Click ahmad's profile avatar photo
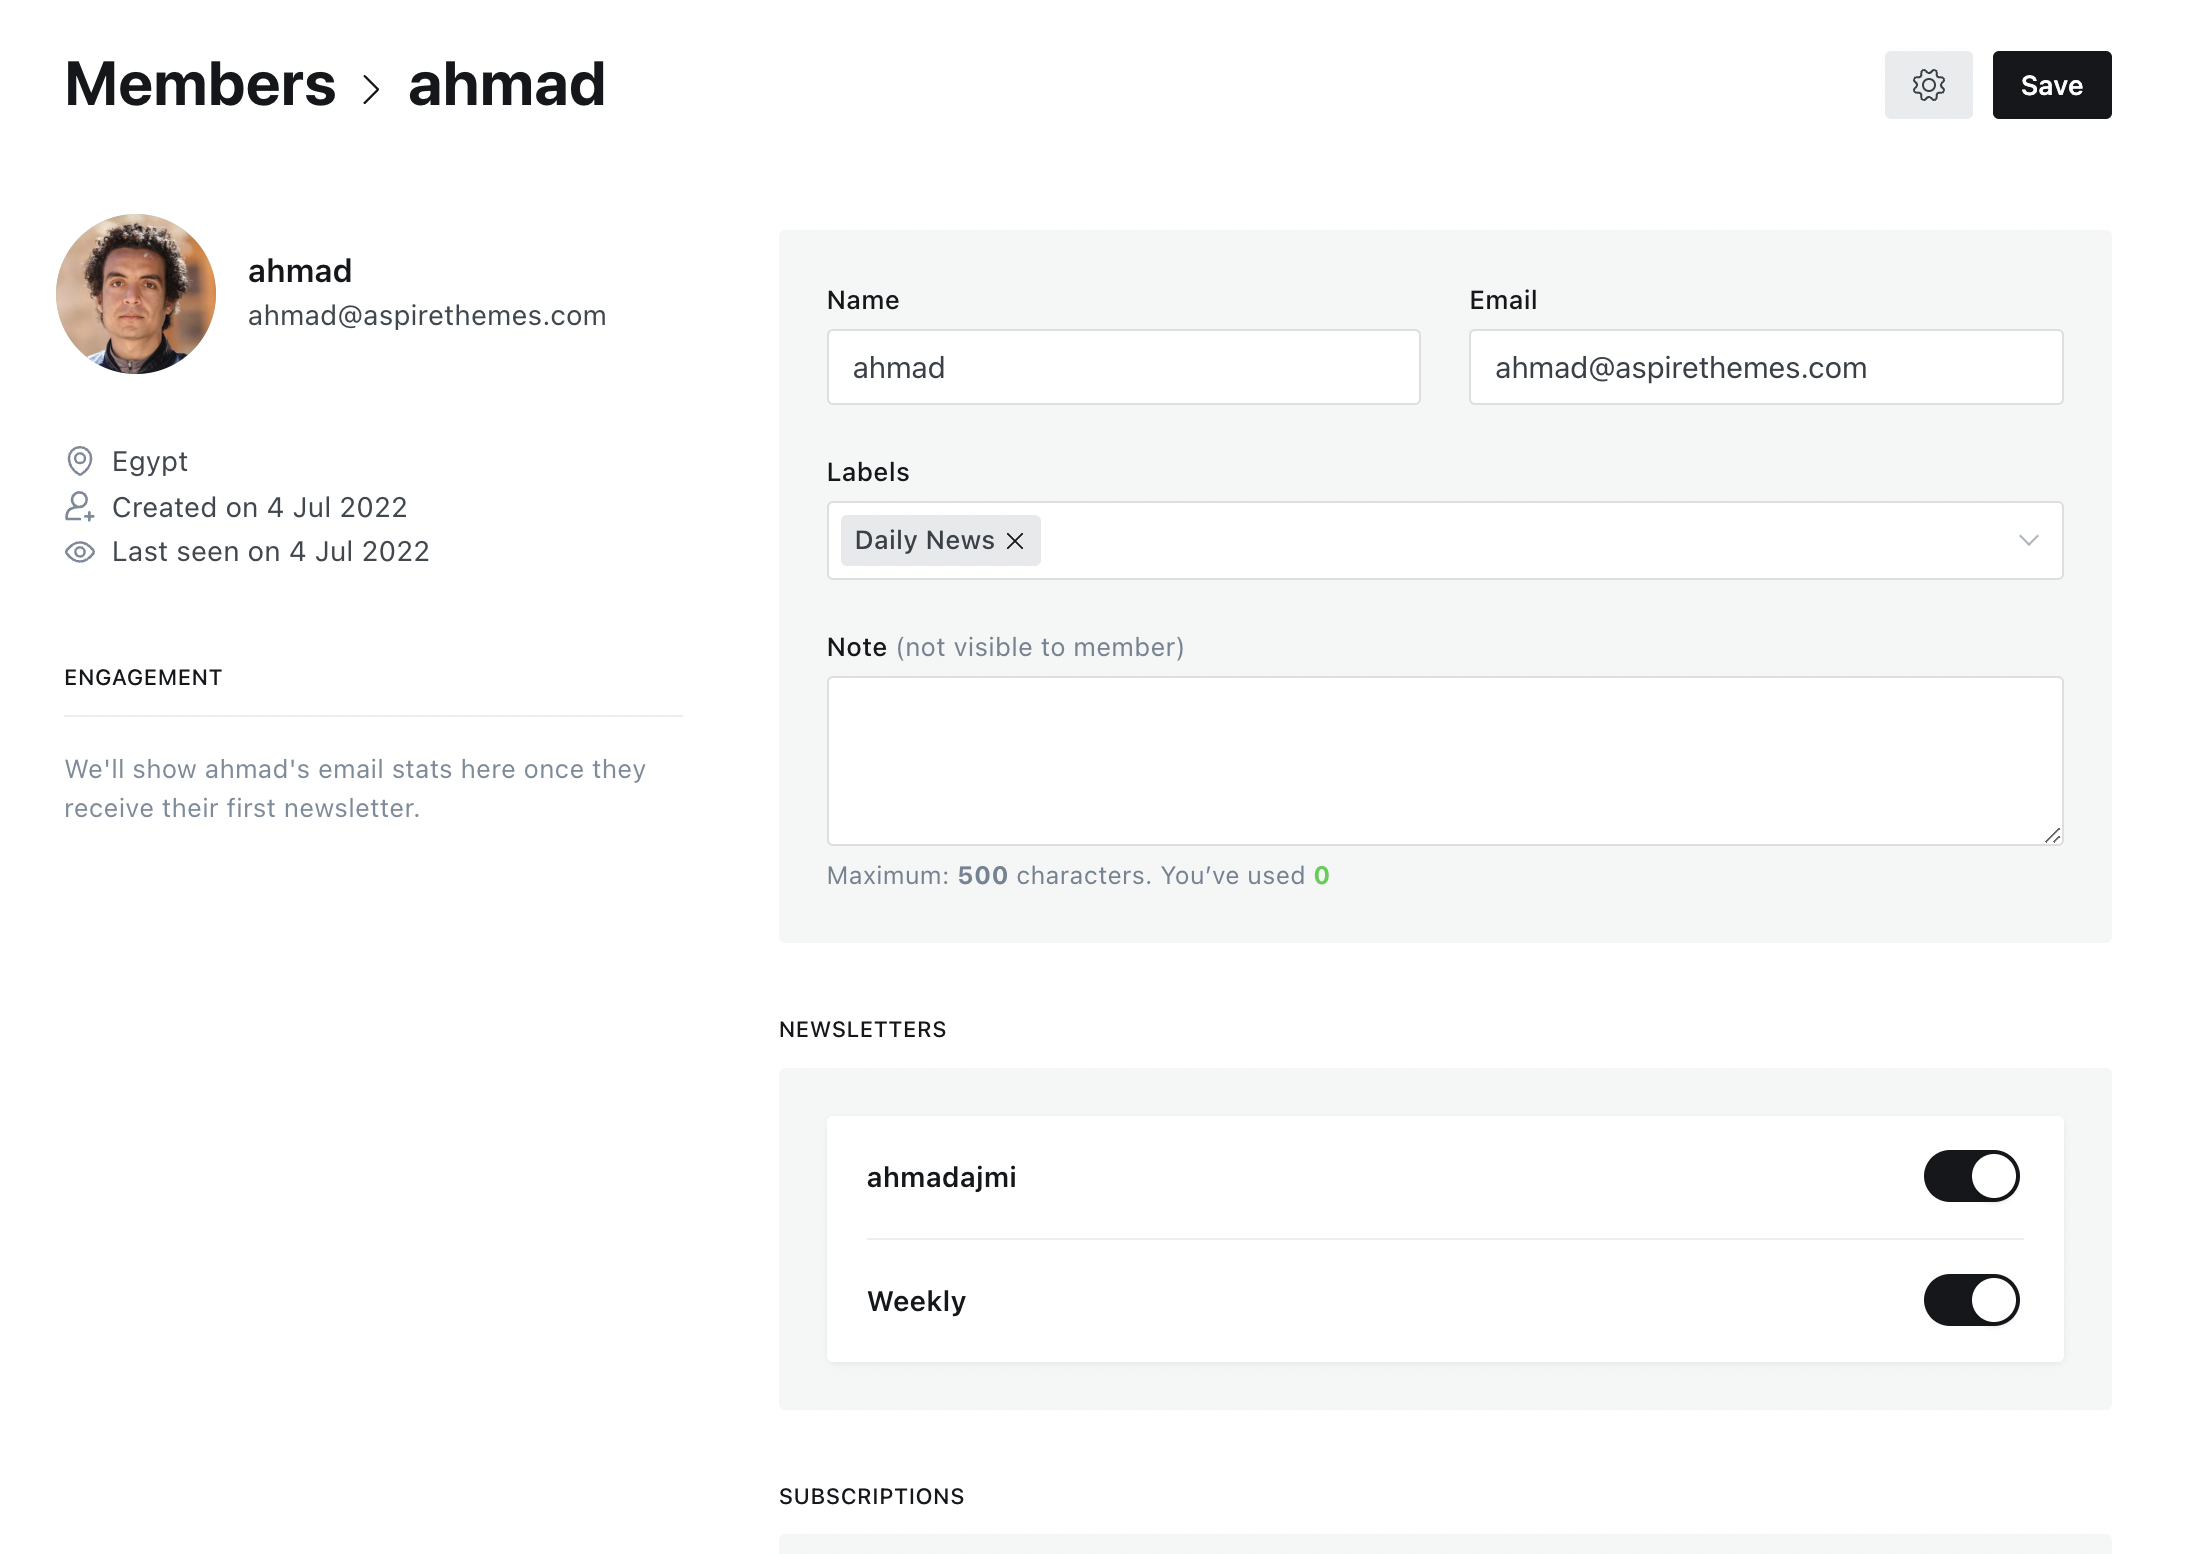 [x=136, y=294]
